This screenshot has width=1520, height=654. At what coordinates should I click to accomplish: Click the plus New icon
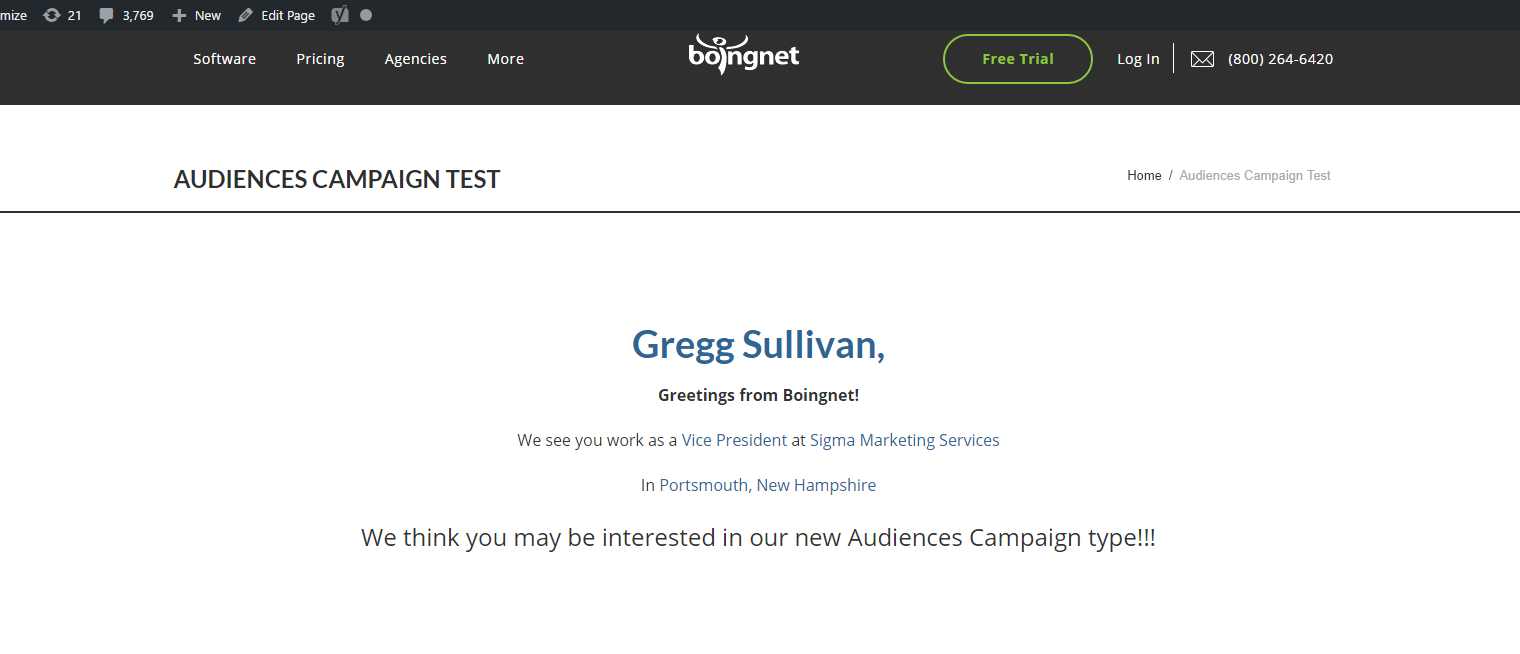[179, 15]
